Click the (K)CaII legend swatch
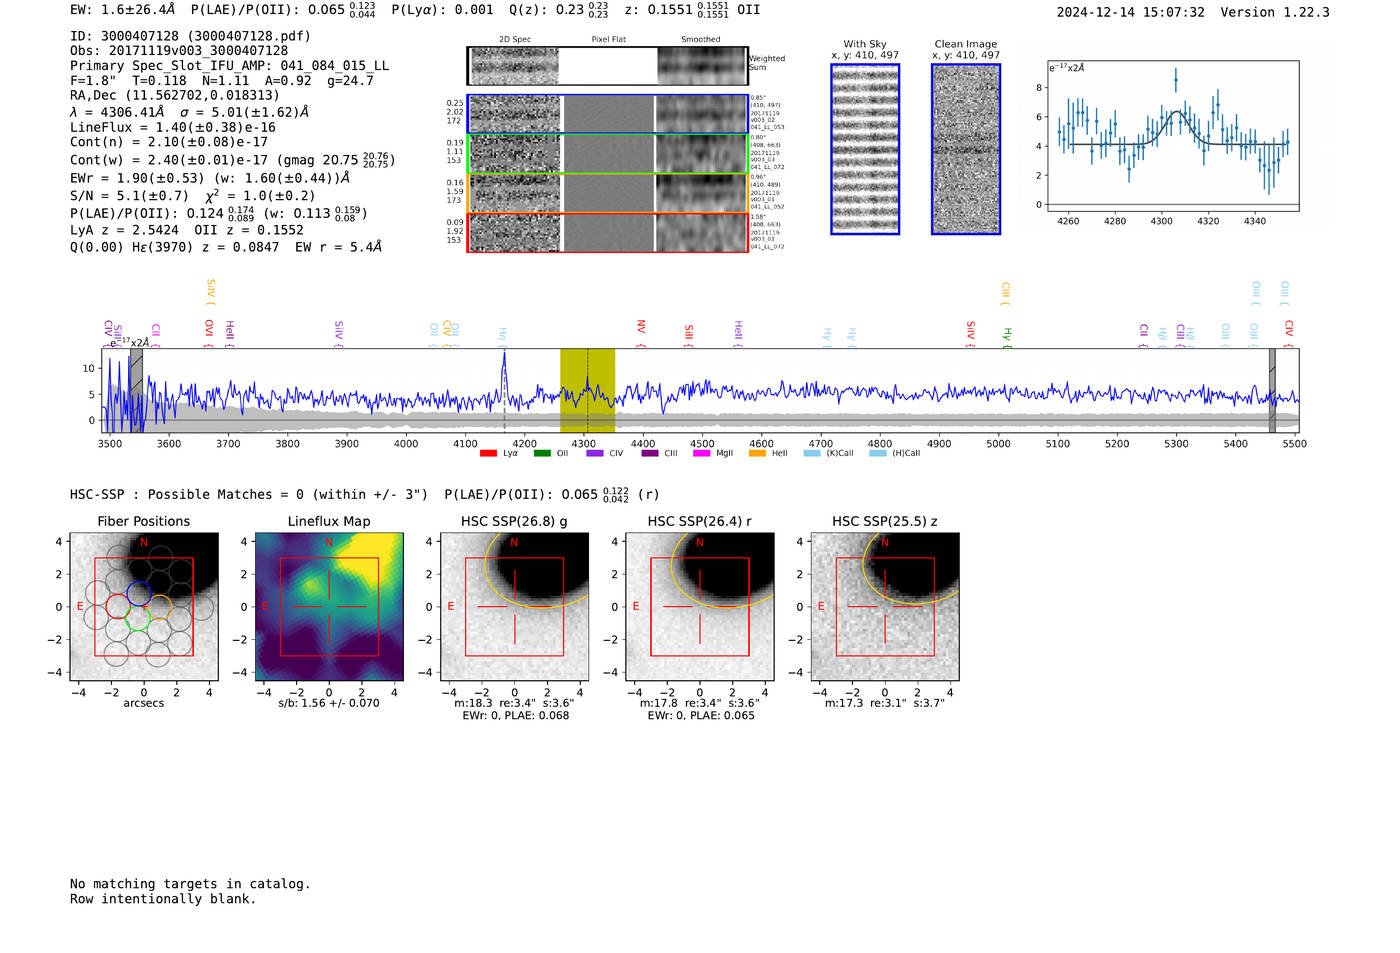1400x953 pixels. tap(812, 453)
